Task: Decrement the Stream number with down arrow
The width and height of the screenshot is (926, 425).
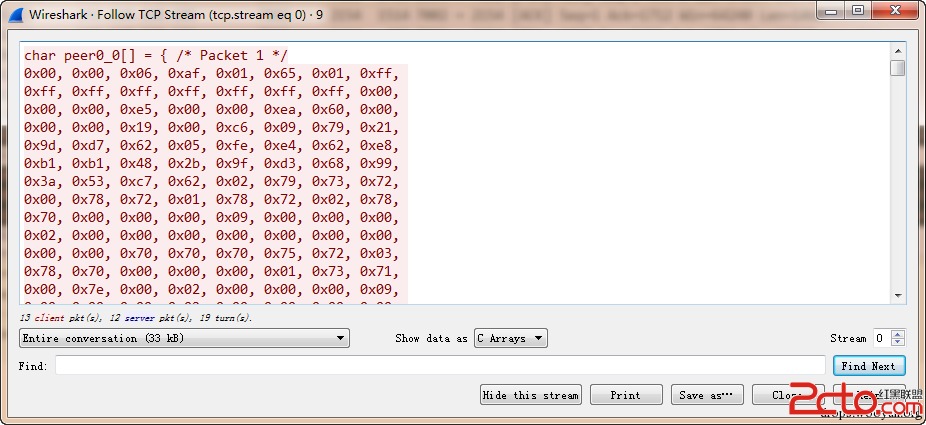Action: coord(897,343)
